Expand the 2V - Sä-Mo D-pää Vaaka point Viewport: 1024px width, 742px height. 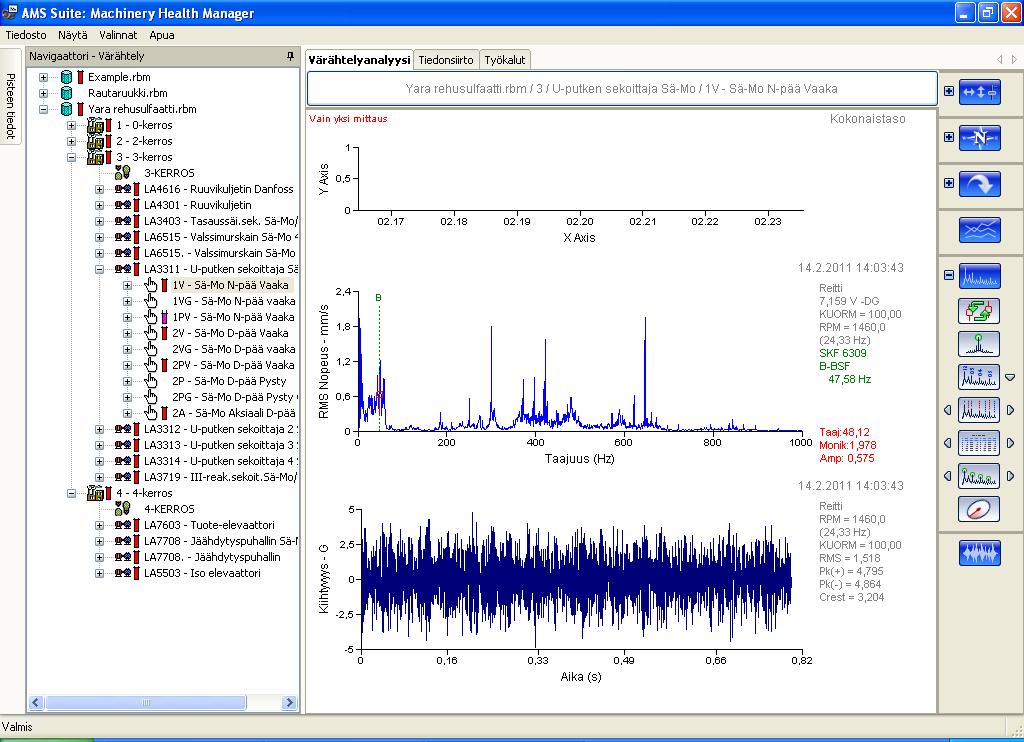point(127,333)
